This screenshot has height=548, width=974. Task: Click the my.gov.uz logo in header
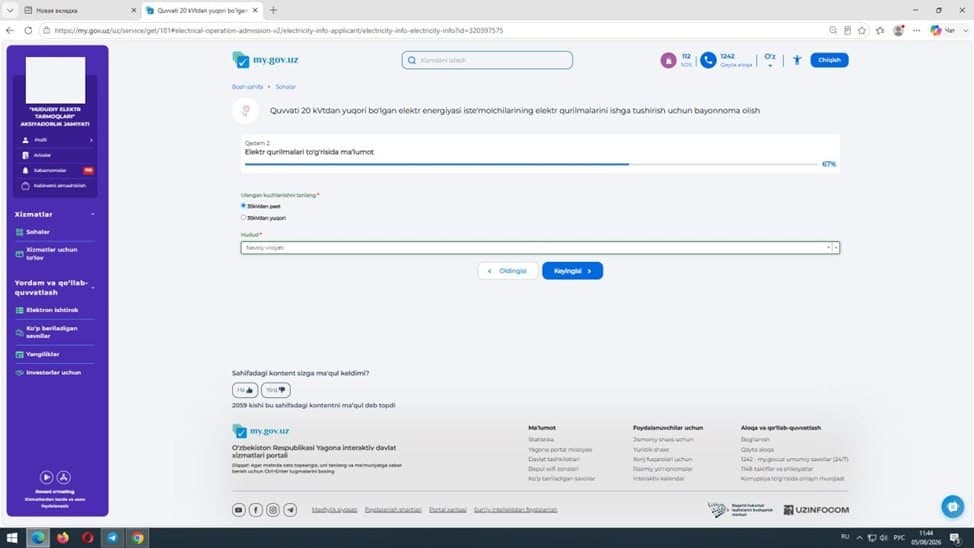[265, 60]
